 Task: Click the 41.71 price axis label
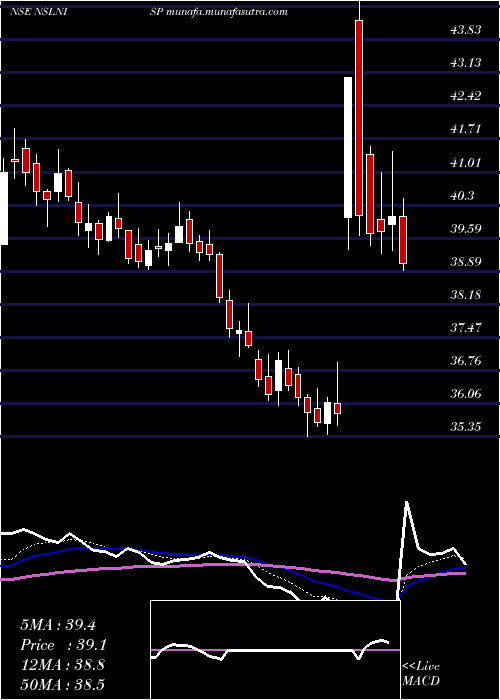pyautogui.click(x=466, y=129)
